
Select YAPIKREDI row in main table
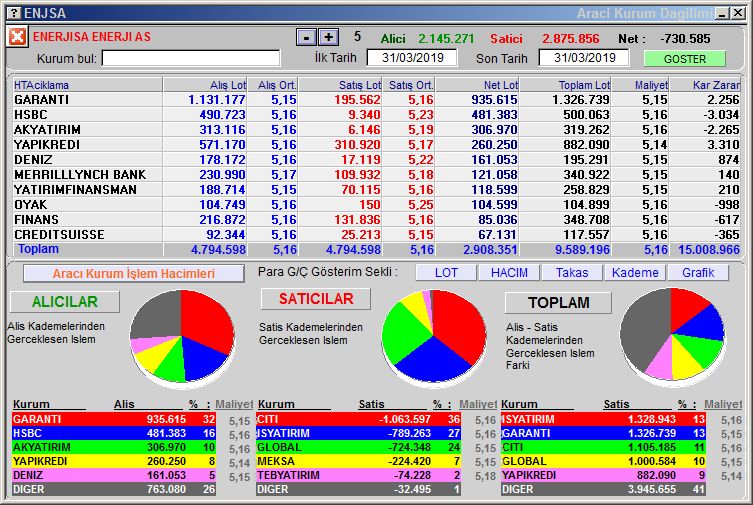[x=376, y=144]
